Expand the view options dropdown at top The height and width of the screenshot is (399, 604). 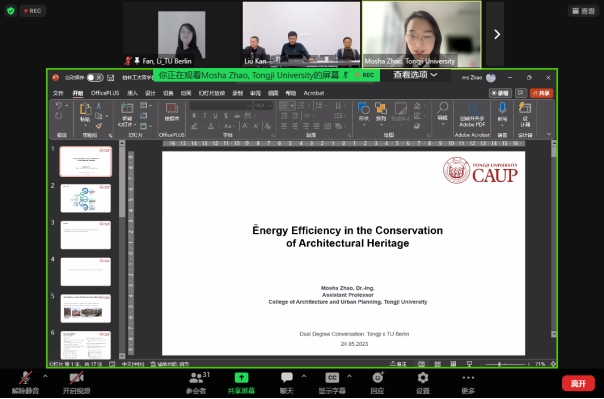tap(415, 75)
